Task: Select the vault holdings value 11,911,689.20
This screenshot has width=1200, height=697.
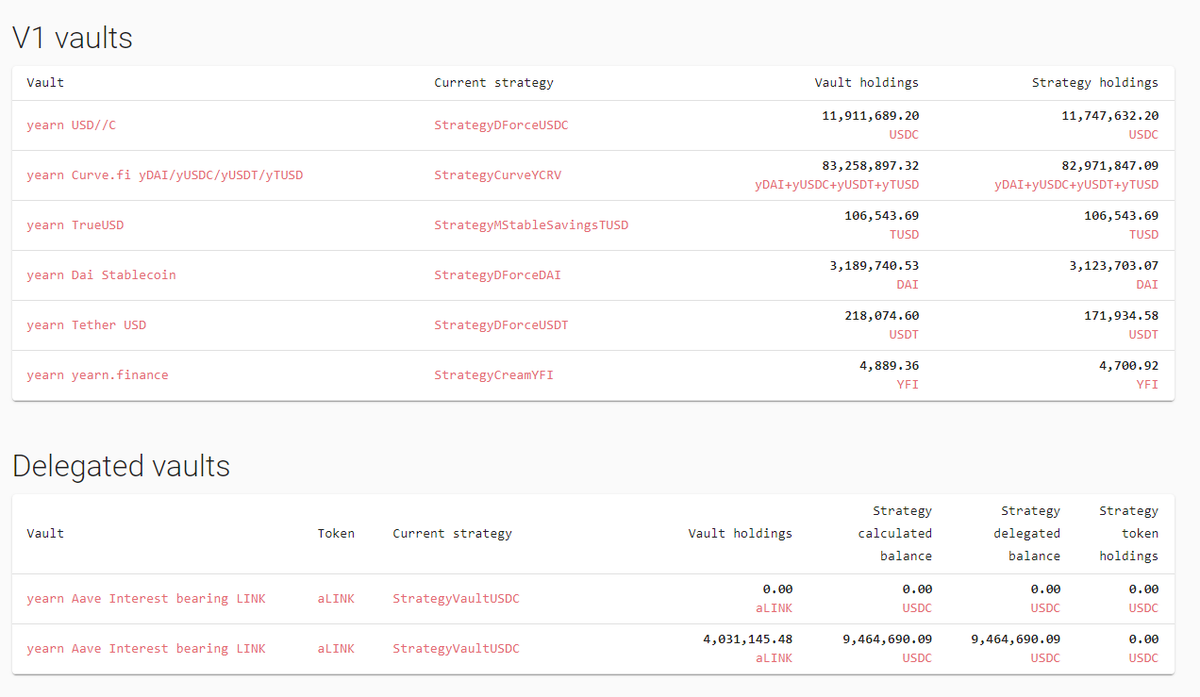Action: click(870, 116)
